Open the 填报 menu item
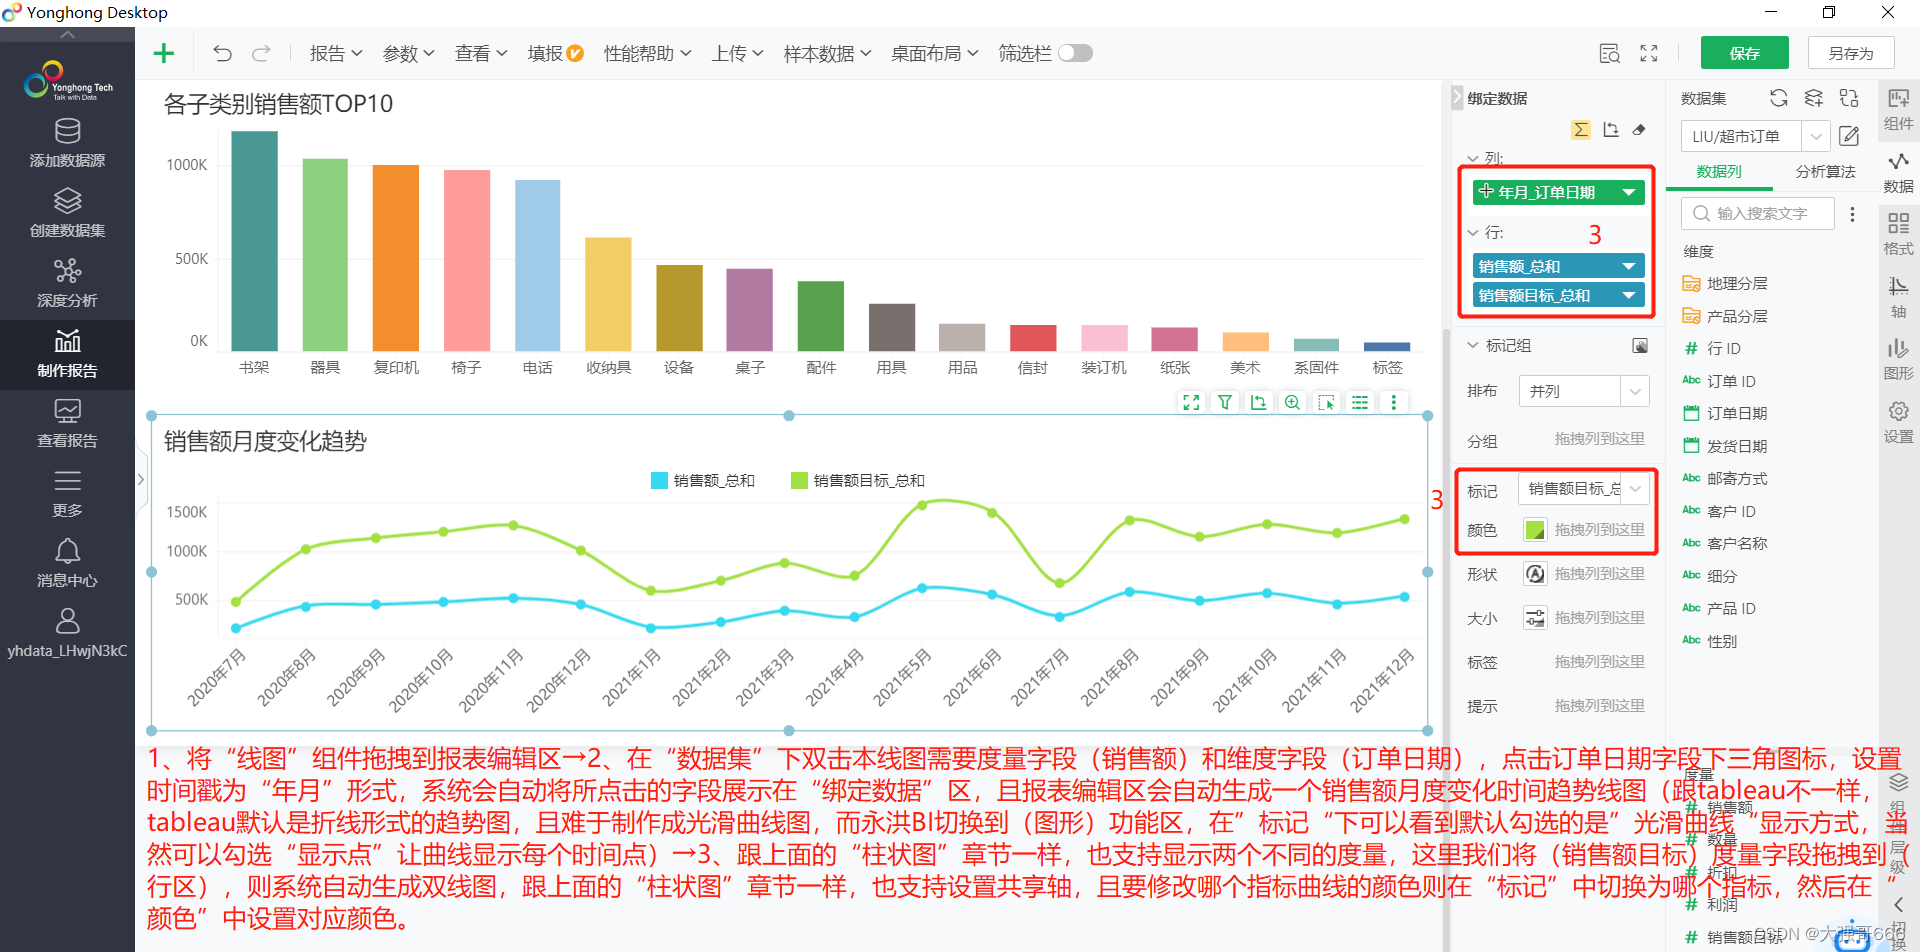 555,53
